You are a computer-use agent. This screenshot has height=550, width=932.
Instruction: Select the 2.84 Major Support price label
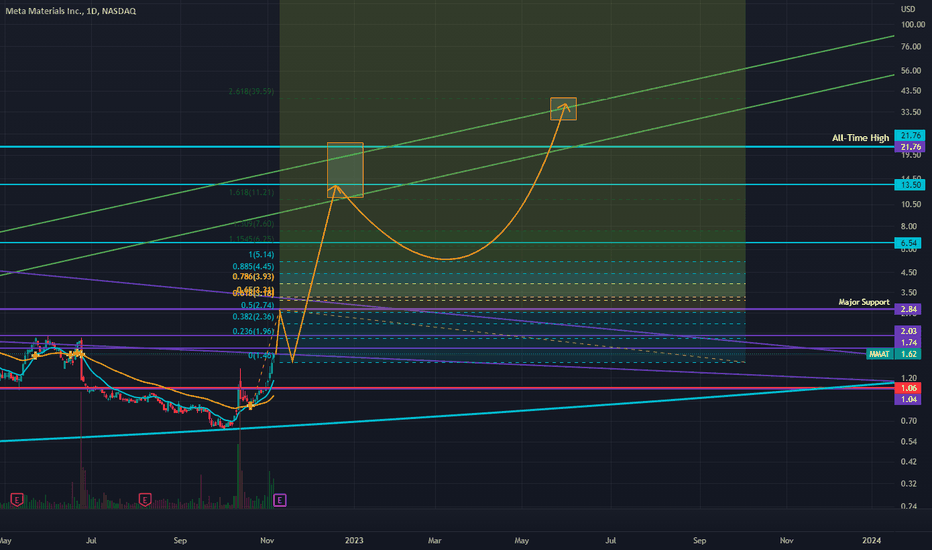pos(908,309)
